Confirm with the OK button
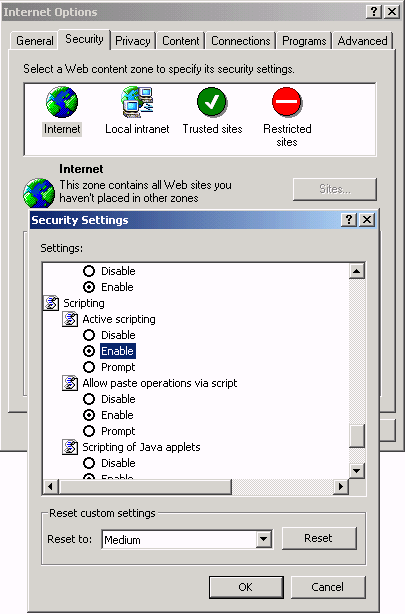Image resolution: width=405 pixels, height=614 pixels. (x=246, y=587)
